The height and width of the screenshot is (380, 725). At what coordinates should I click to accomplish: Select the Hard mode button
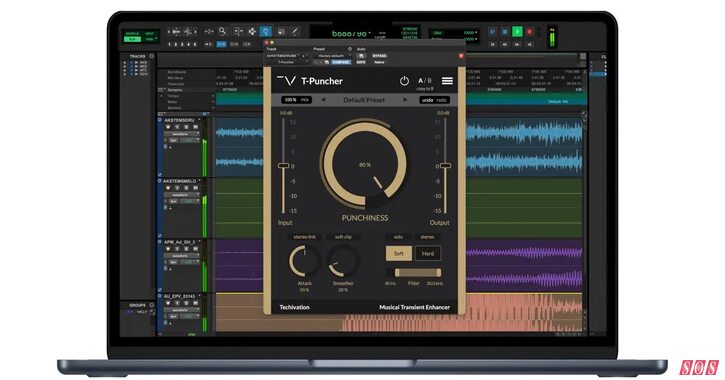coord(428,253)
